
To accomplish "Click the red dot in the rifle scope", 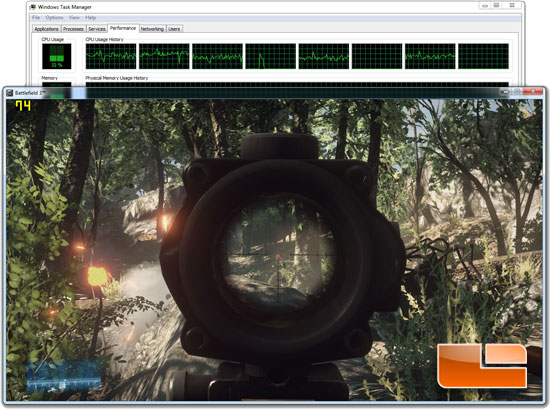I will tap(279, 258).
